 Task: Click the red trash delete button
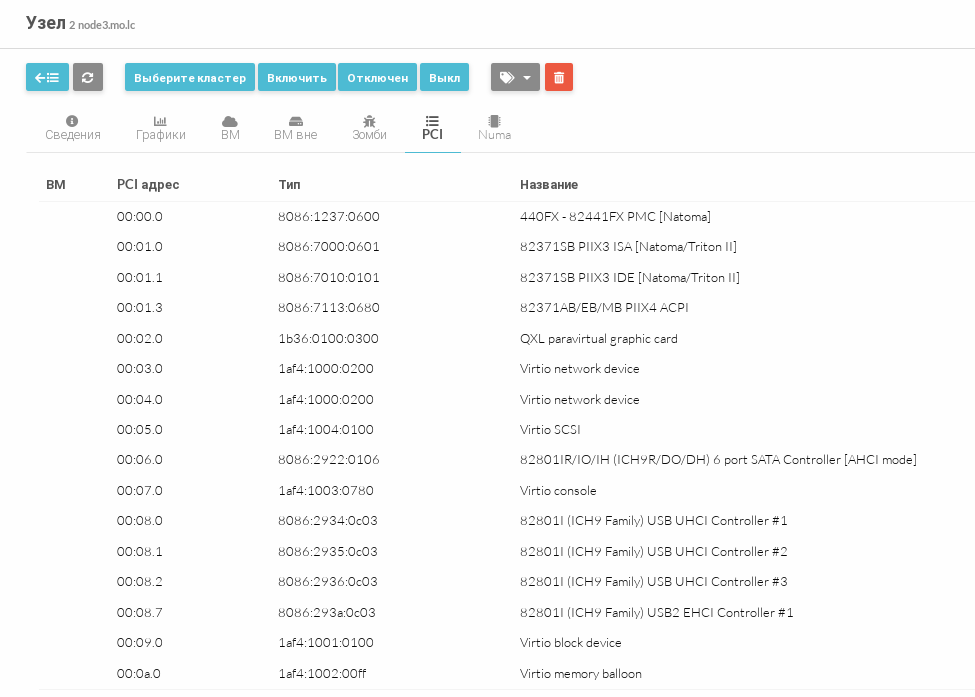(559, 77)
